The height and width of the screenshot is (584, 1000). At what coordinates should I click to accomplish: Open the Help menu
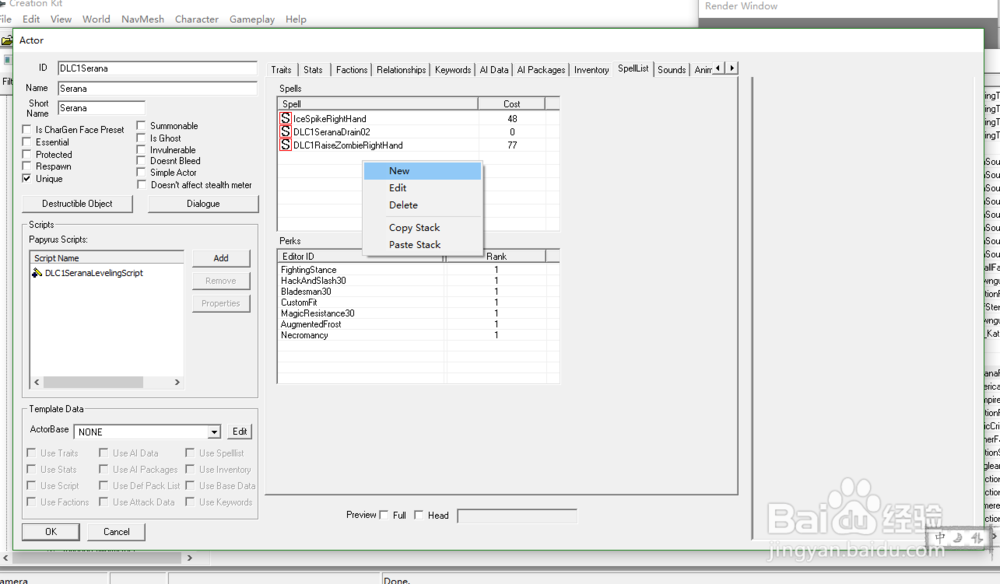point(296,19)
